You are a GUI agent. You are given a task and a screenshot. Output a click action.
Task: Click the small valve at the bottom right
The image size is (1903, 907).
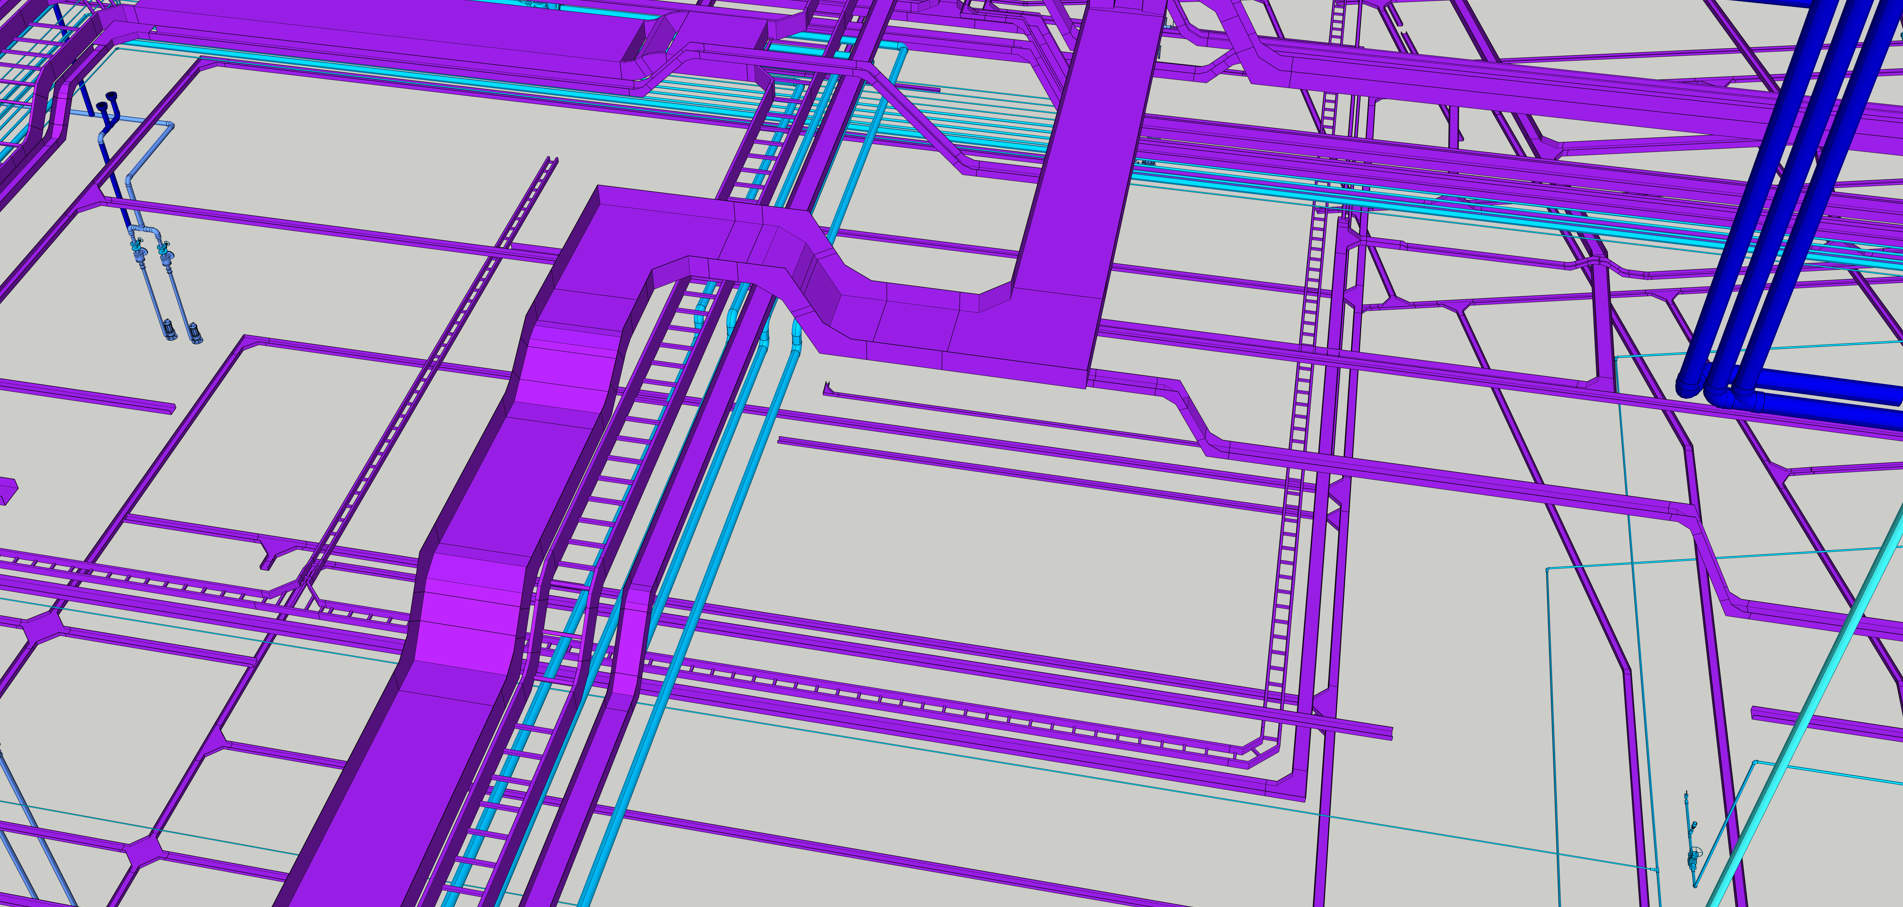tap(1694, 855)
